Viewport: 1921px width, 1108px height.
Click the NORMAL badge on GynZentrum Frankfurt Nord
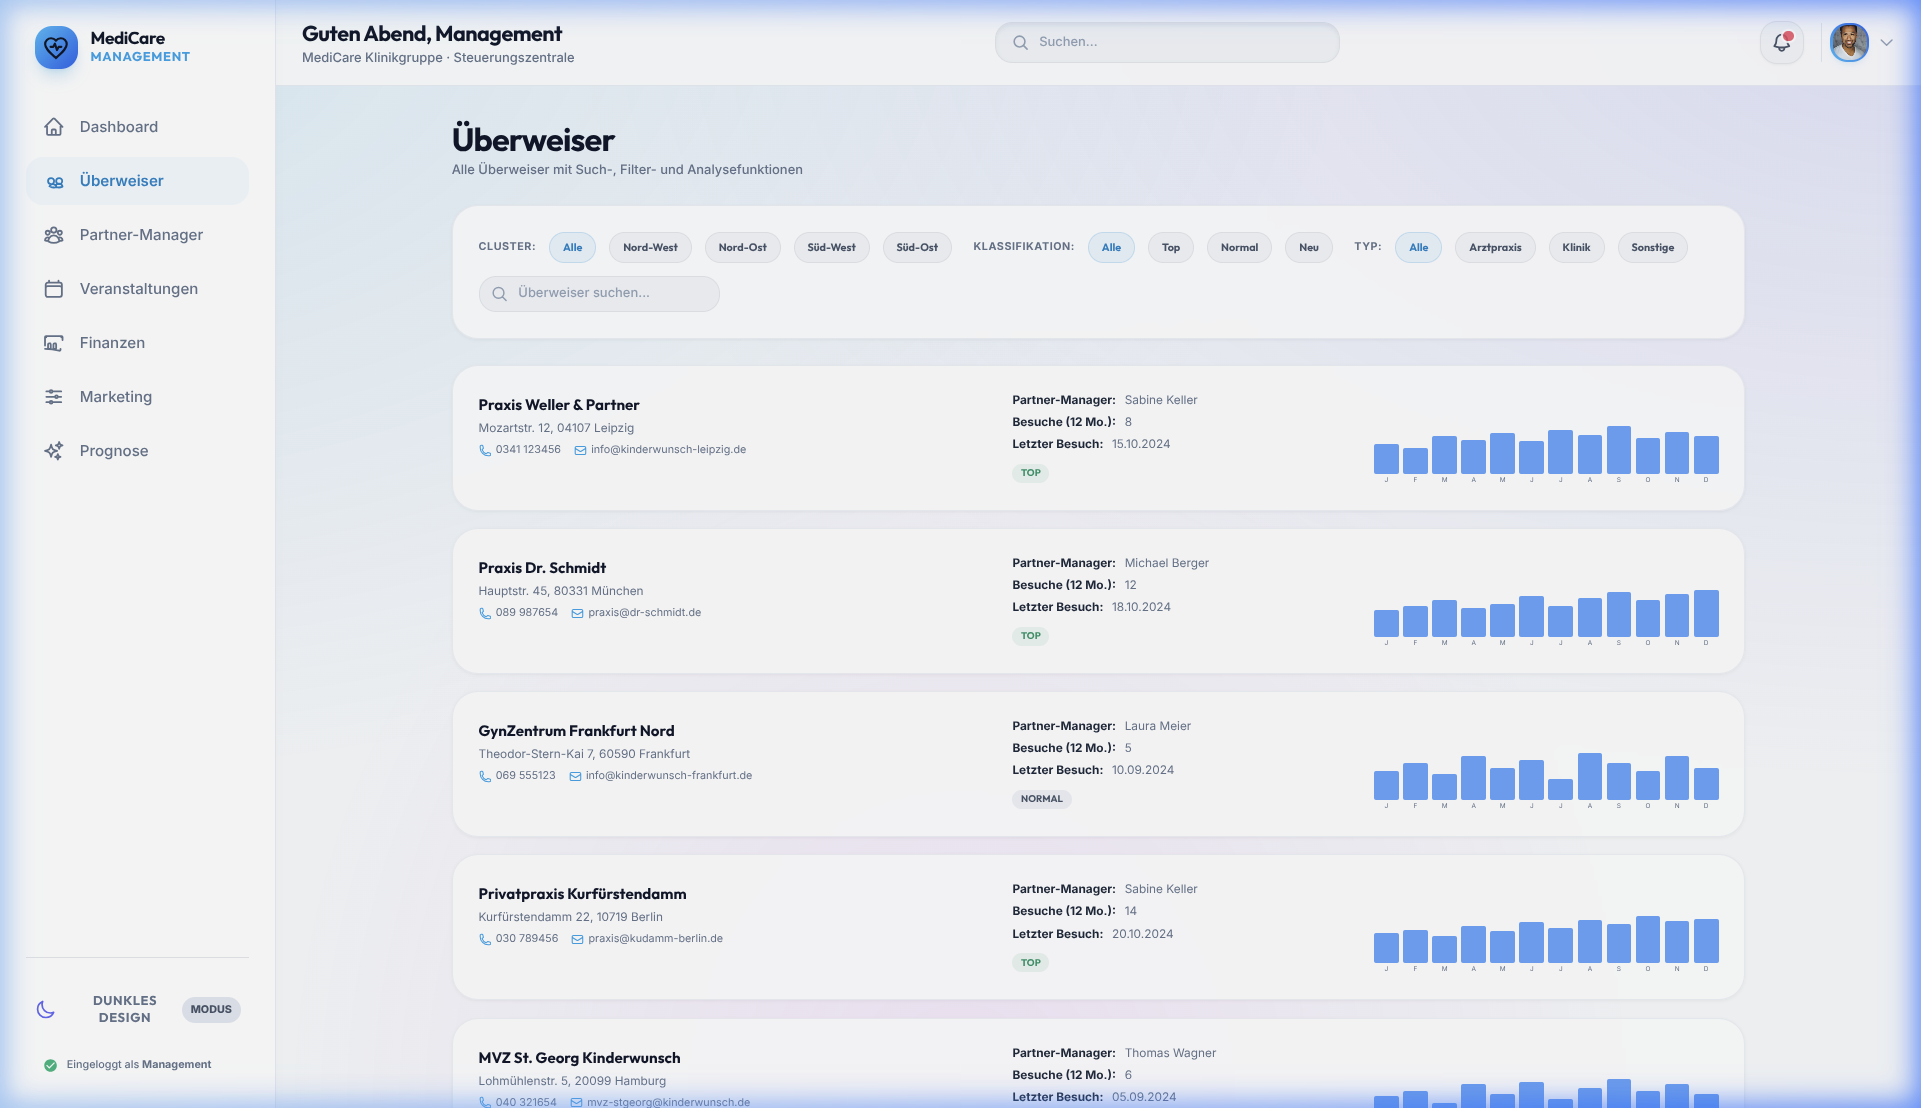click(x=1041, y=799)
